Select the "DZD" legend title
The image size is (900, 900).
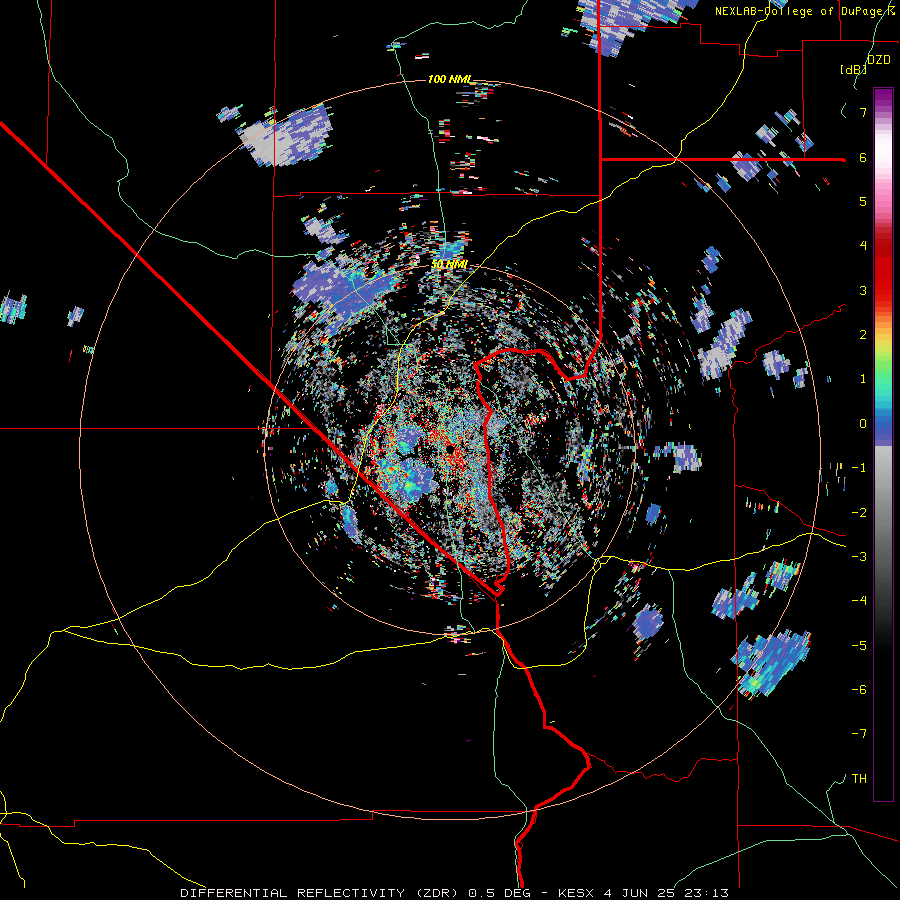(x=879, y=60)
